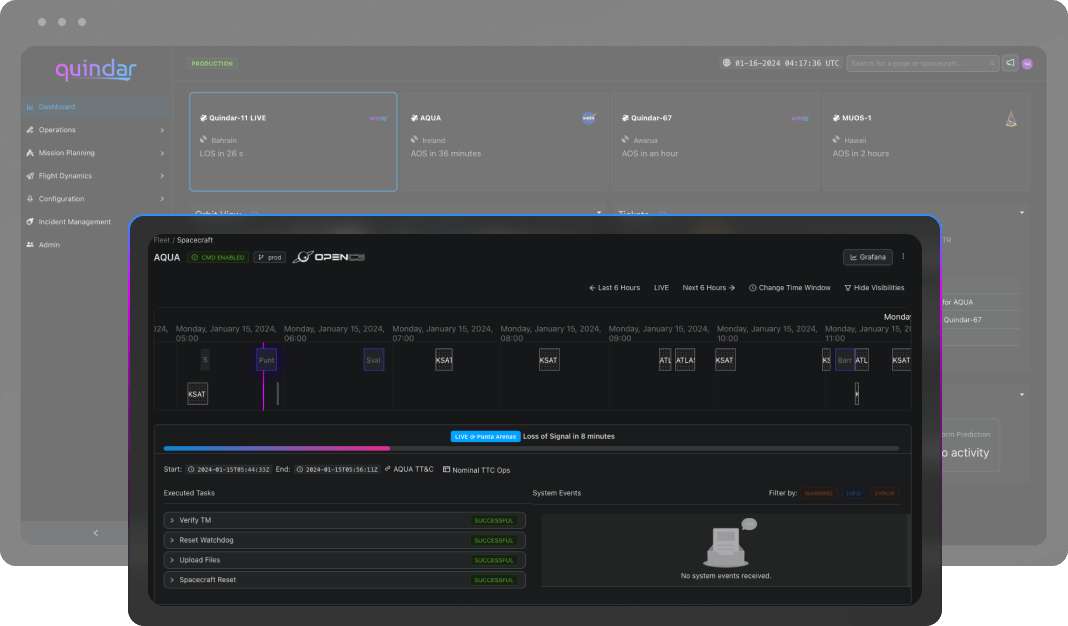Expand the Mission Planning chevron
The height and width of the screenshot is (626, 1068).
tap(162, 153)
